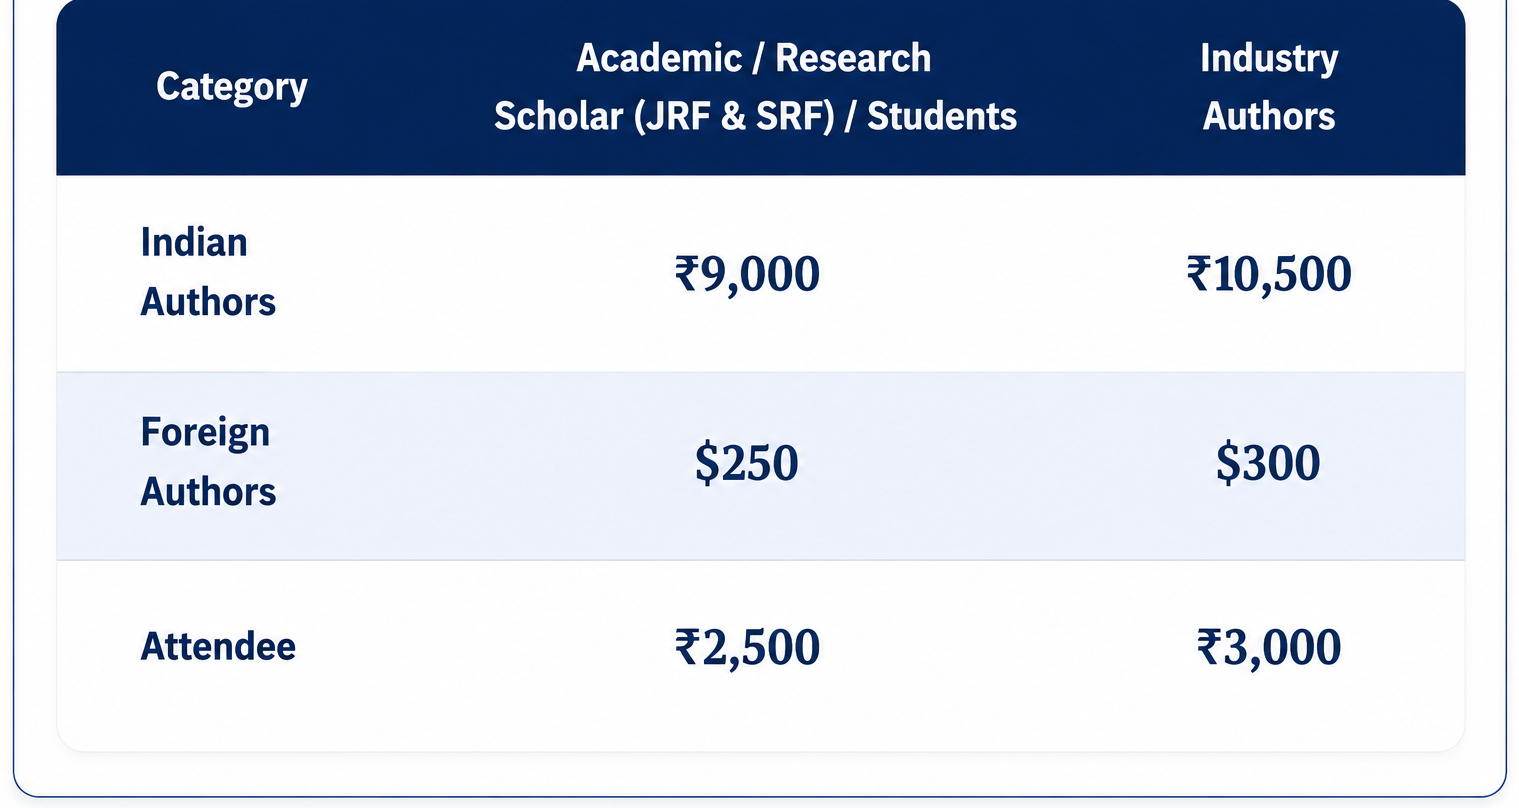Click the word Authors under Industry
This screenshot has height=808, width=1519.
(x=1269, y=116)
